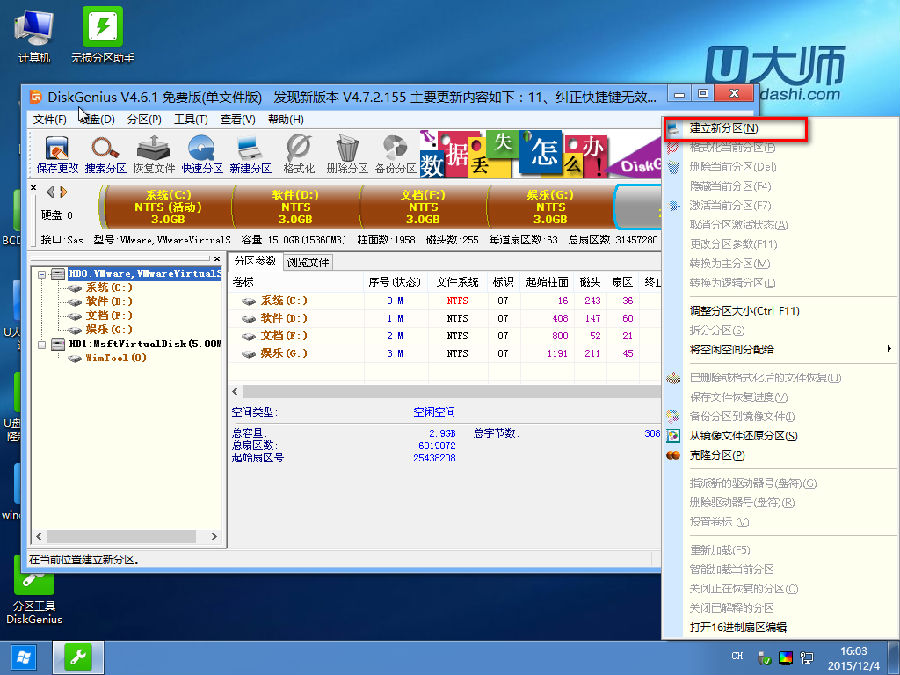Launch the 恢复文件 file recovery tool
900x675 pixels.
[153, 154]
